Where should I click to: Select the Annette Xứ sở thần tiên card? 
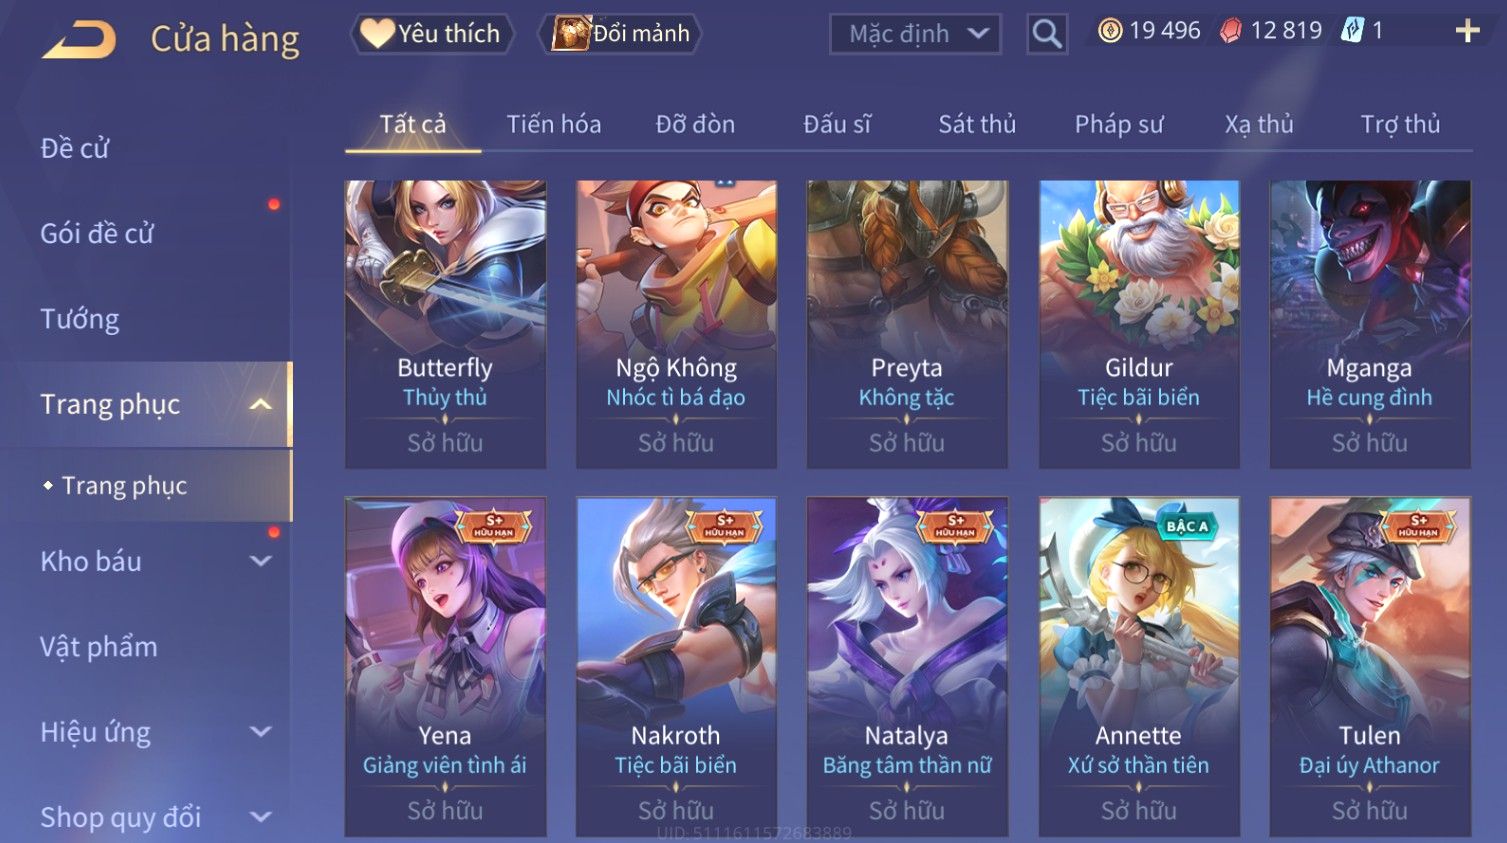(1139, 666)
